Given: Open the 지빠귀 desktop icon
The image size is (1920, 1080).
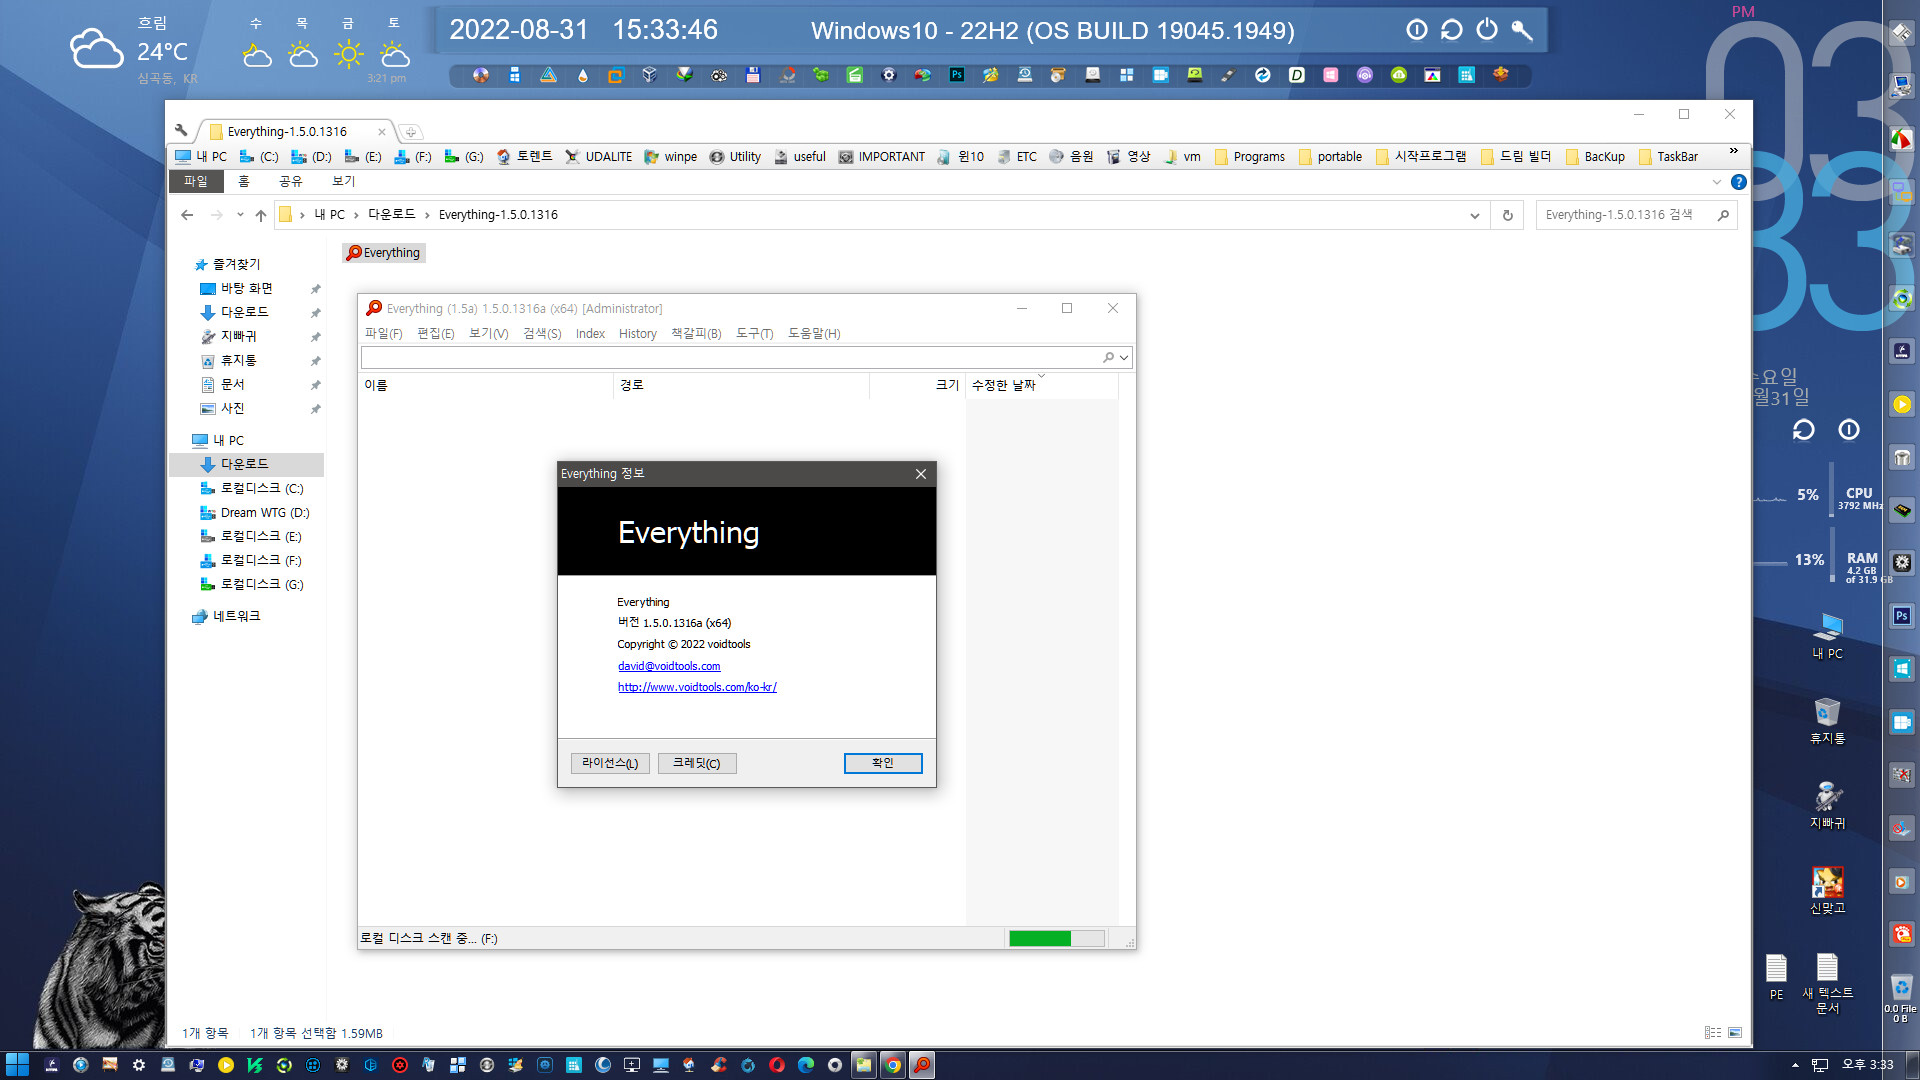Looking at the screenshot, I should pos(1827,805).
